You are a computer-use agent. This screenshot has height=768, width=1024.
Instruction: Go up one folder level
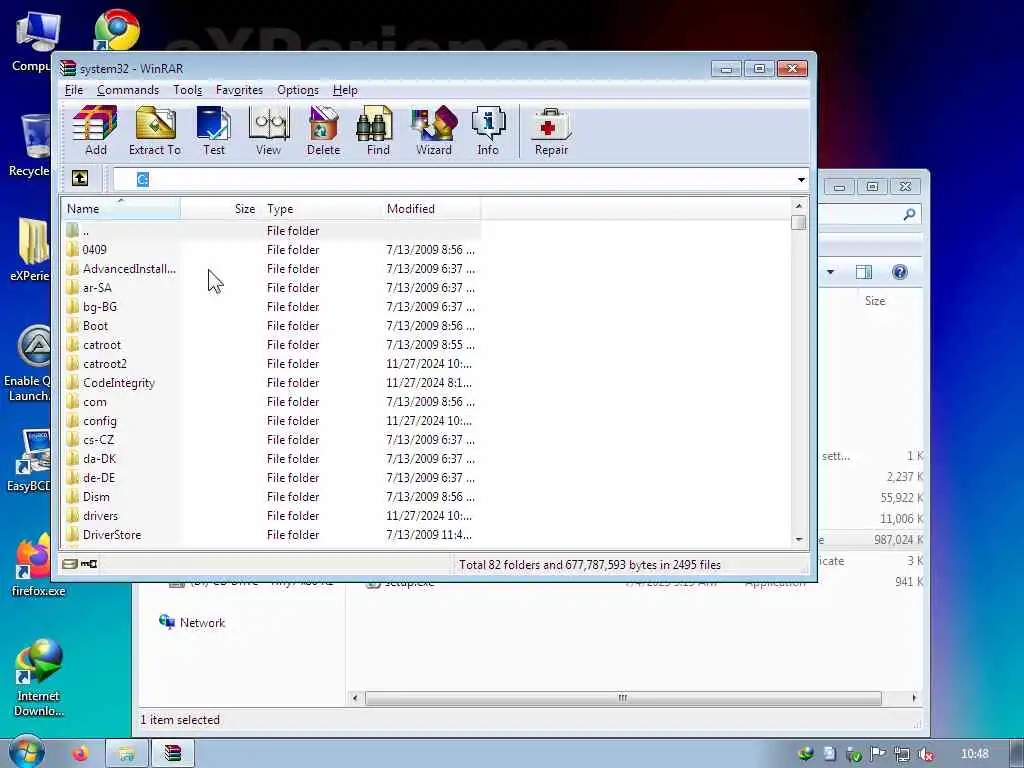[80, 178]
